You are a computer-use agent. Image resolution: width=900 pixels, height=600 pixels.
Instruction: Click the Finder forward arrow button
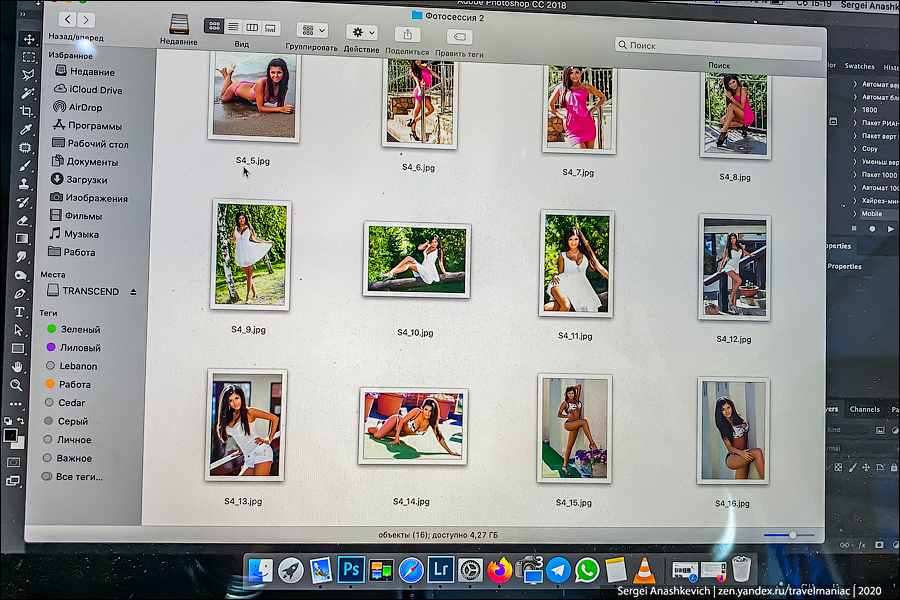86,20
